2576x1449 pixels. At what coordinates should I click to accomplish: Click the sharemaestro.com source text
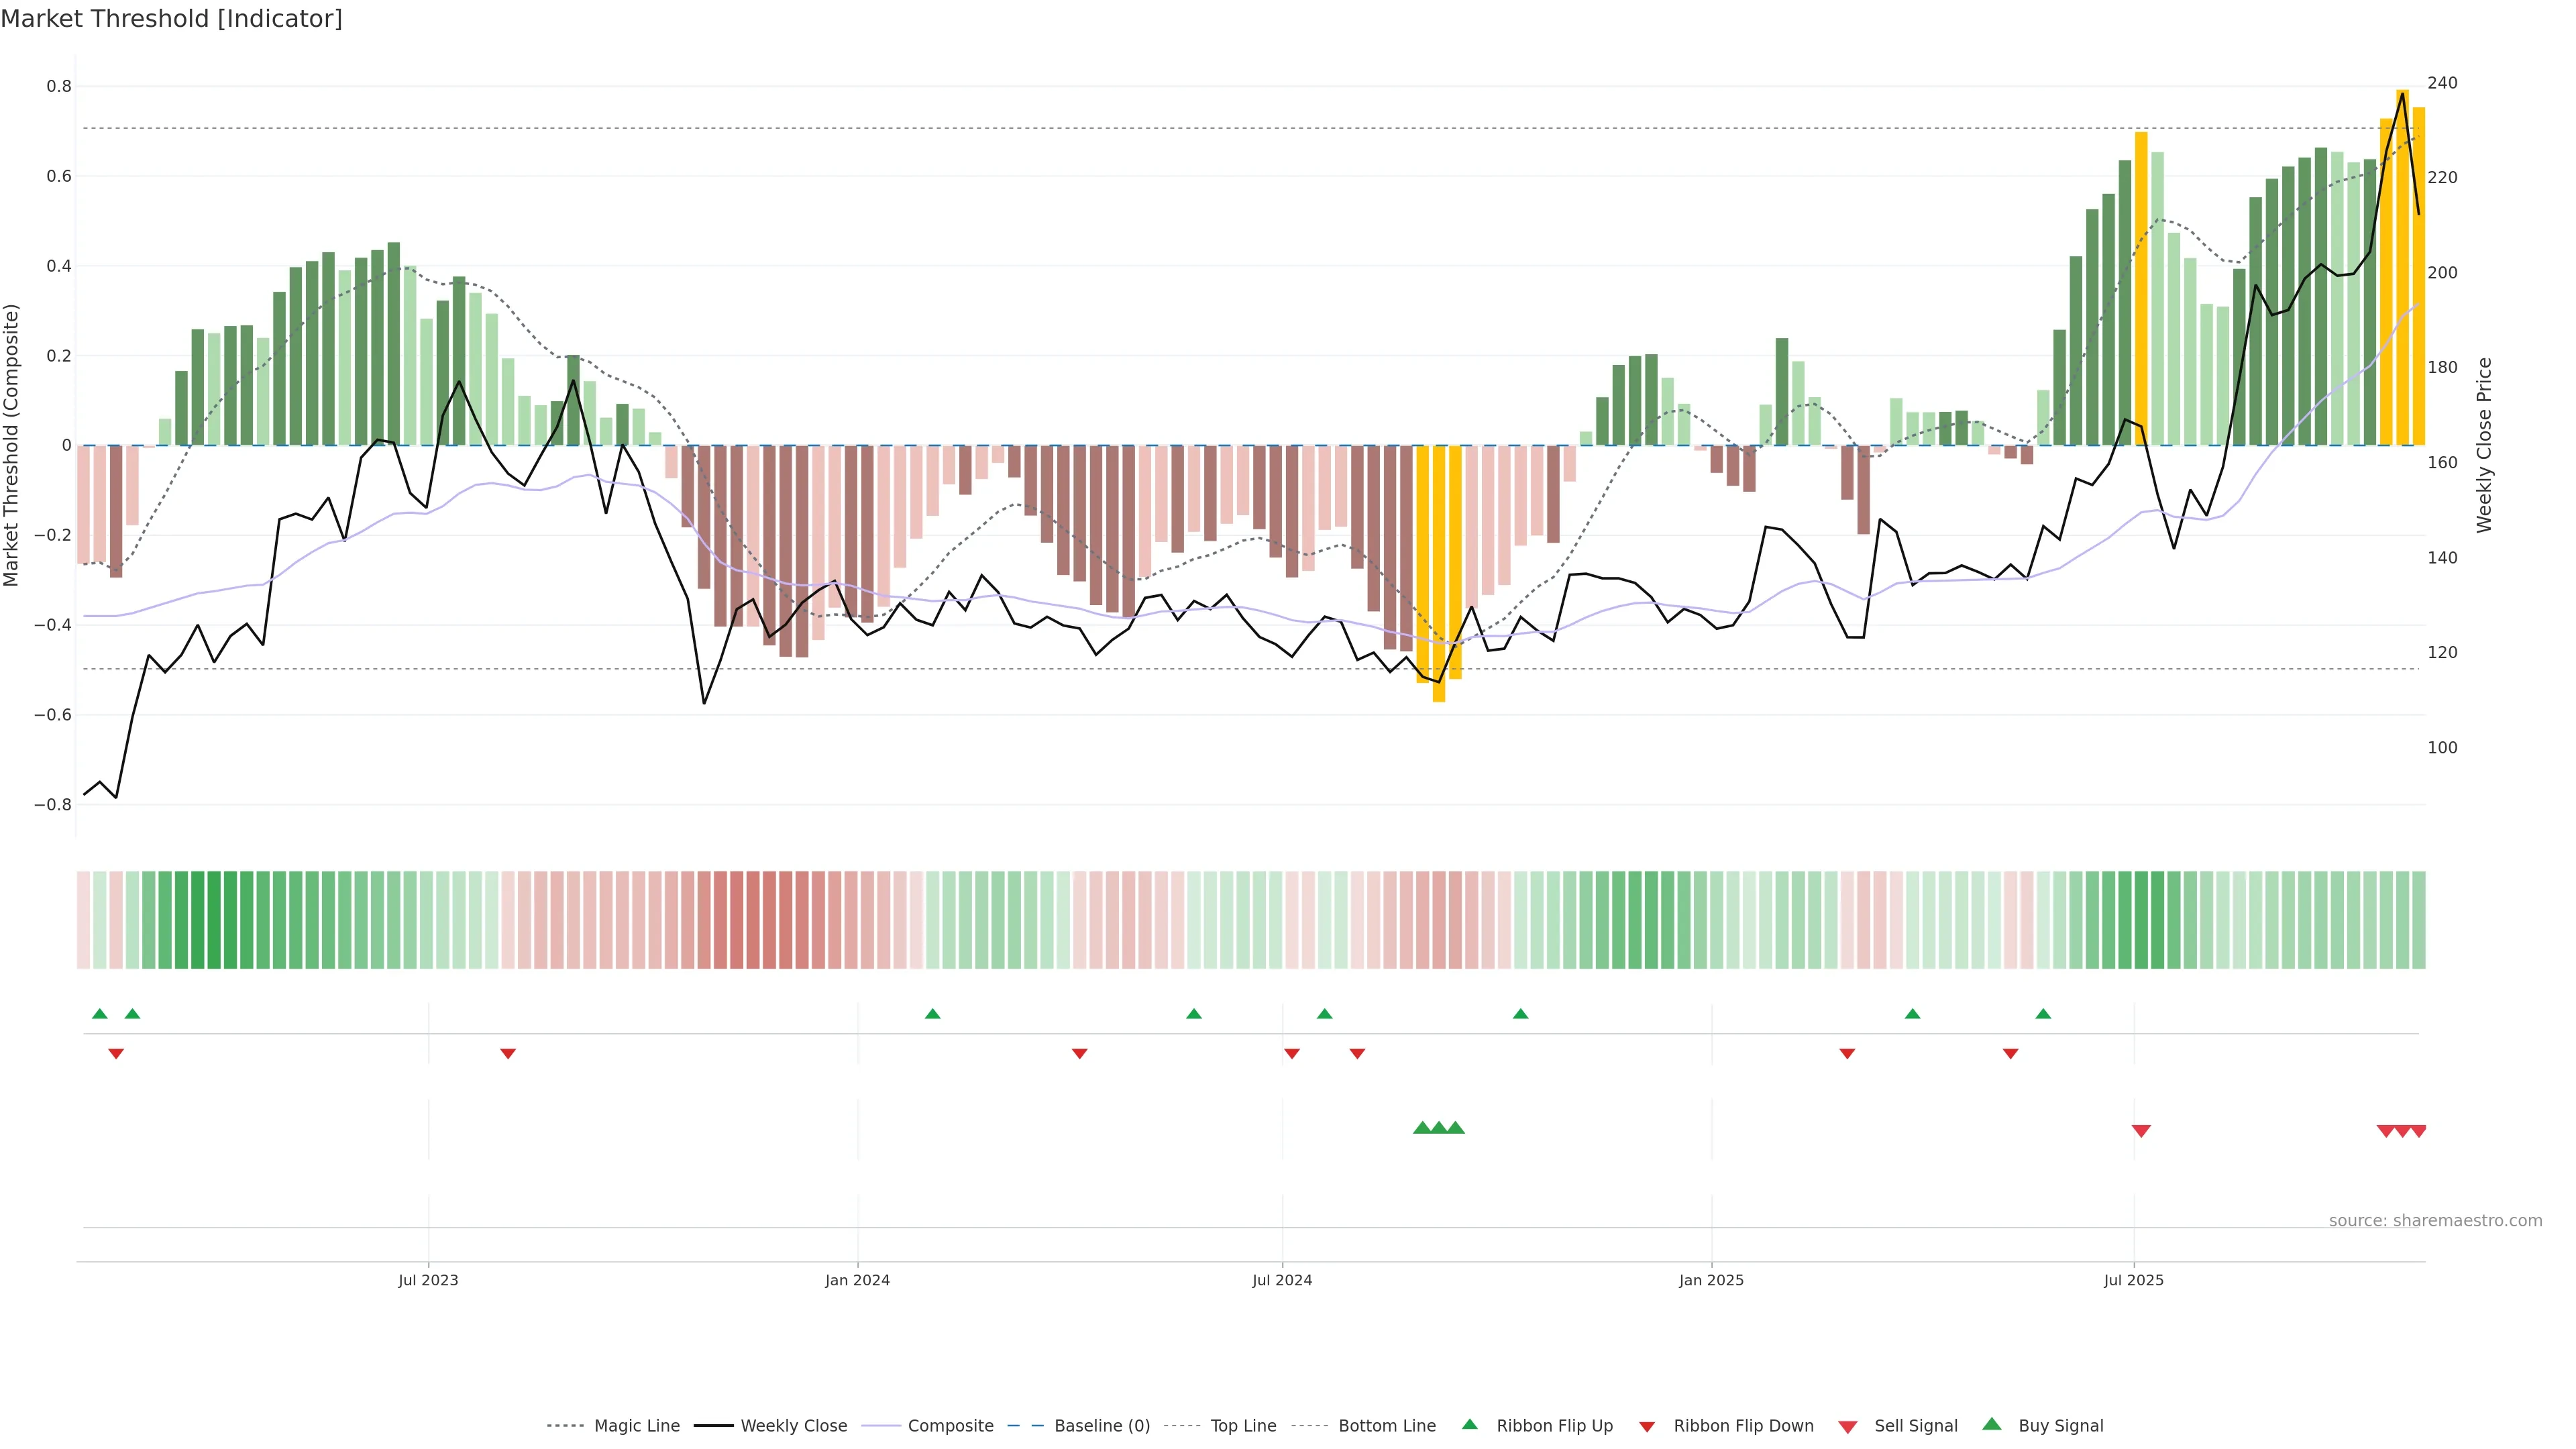click(2435, 1220)
